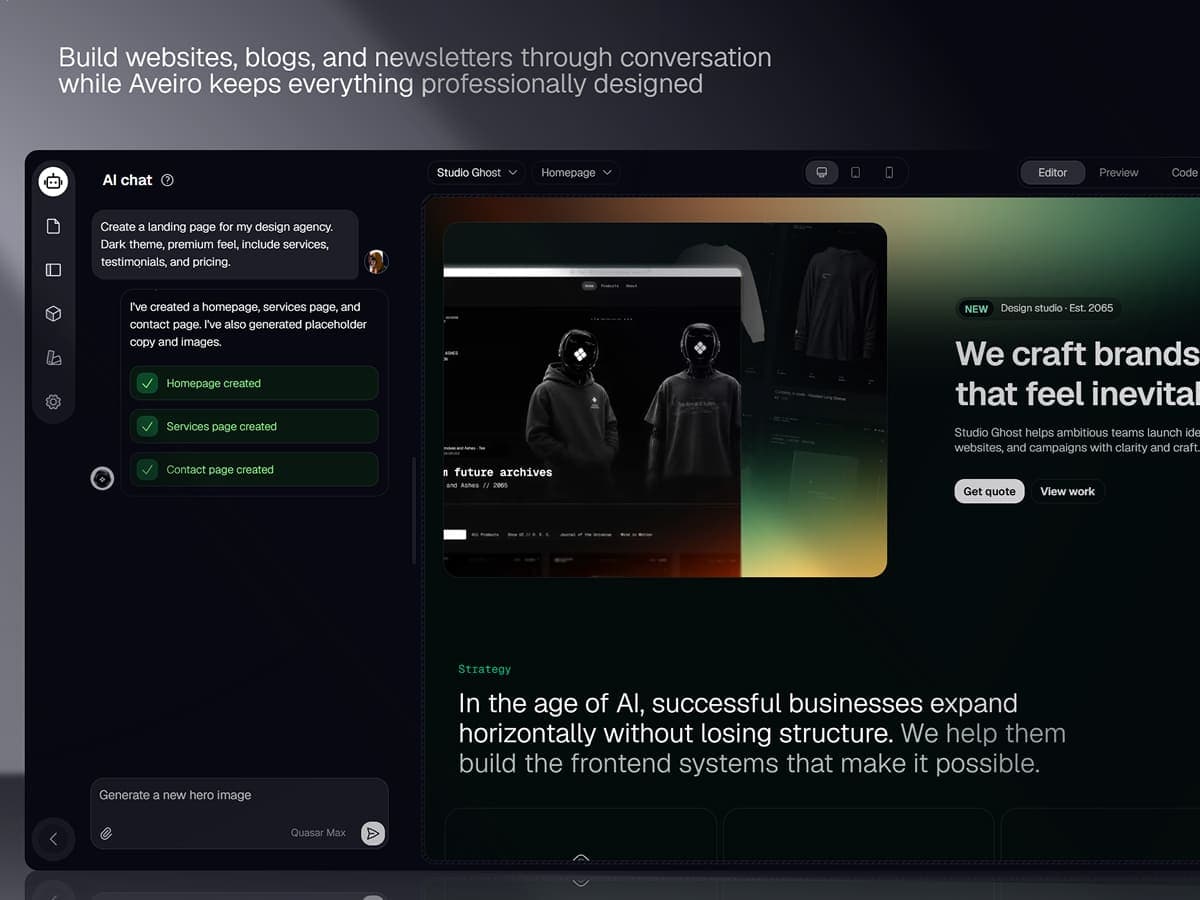Choose the Quasar Max model selector
Image resolution: width=1200 pixels, height=900 pixels.
coord(318,833)
